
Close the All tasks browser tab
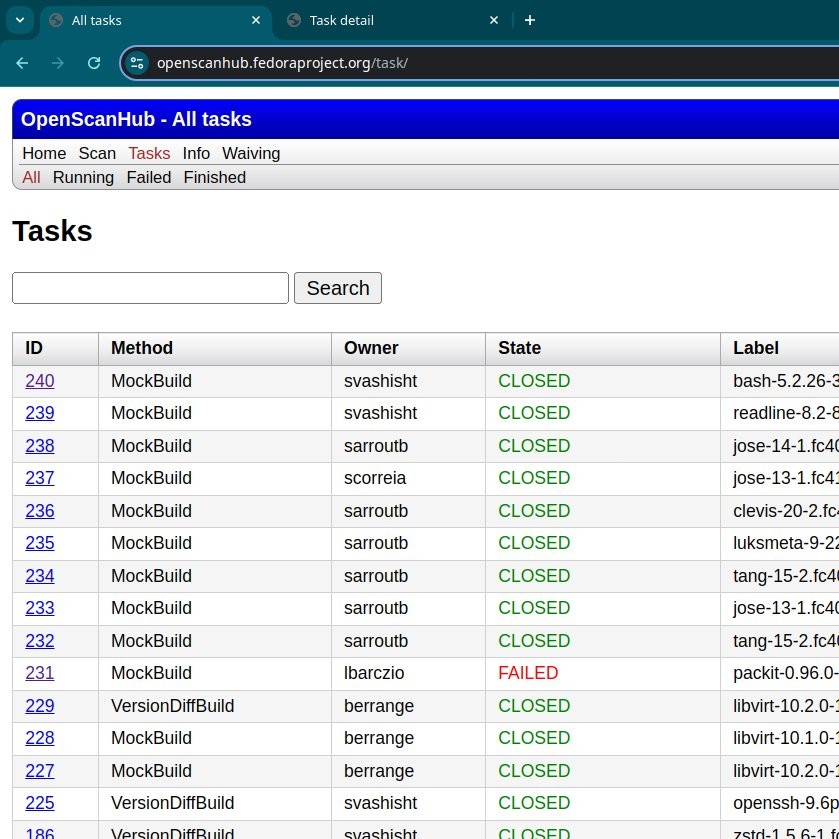[x=256, y=20]
